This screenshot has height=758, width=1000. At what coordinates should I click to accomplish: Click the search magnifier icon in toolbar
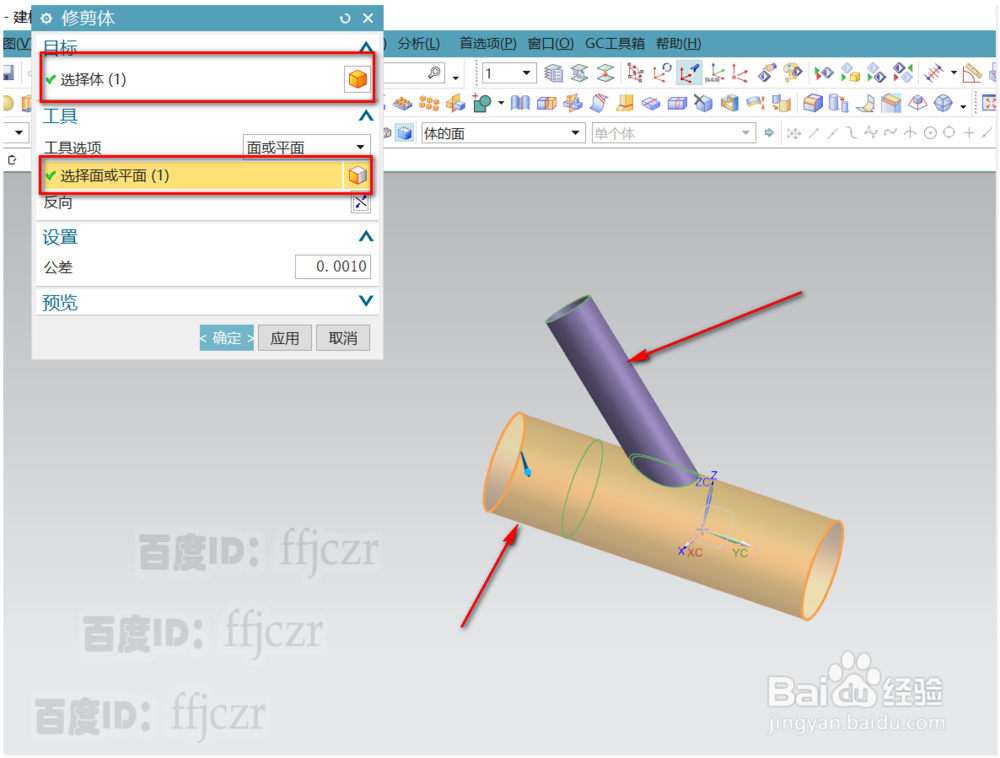click(434, 73)
